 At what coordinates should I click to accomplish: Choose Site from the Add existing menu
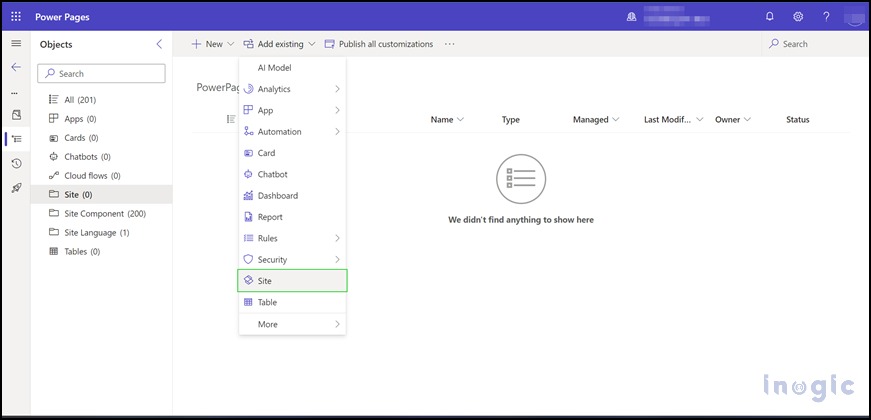(x=292, y=281)
